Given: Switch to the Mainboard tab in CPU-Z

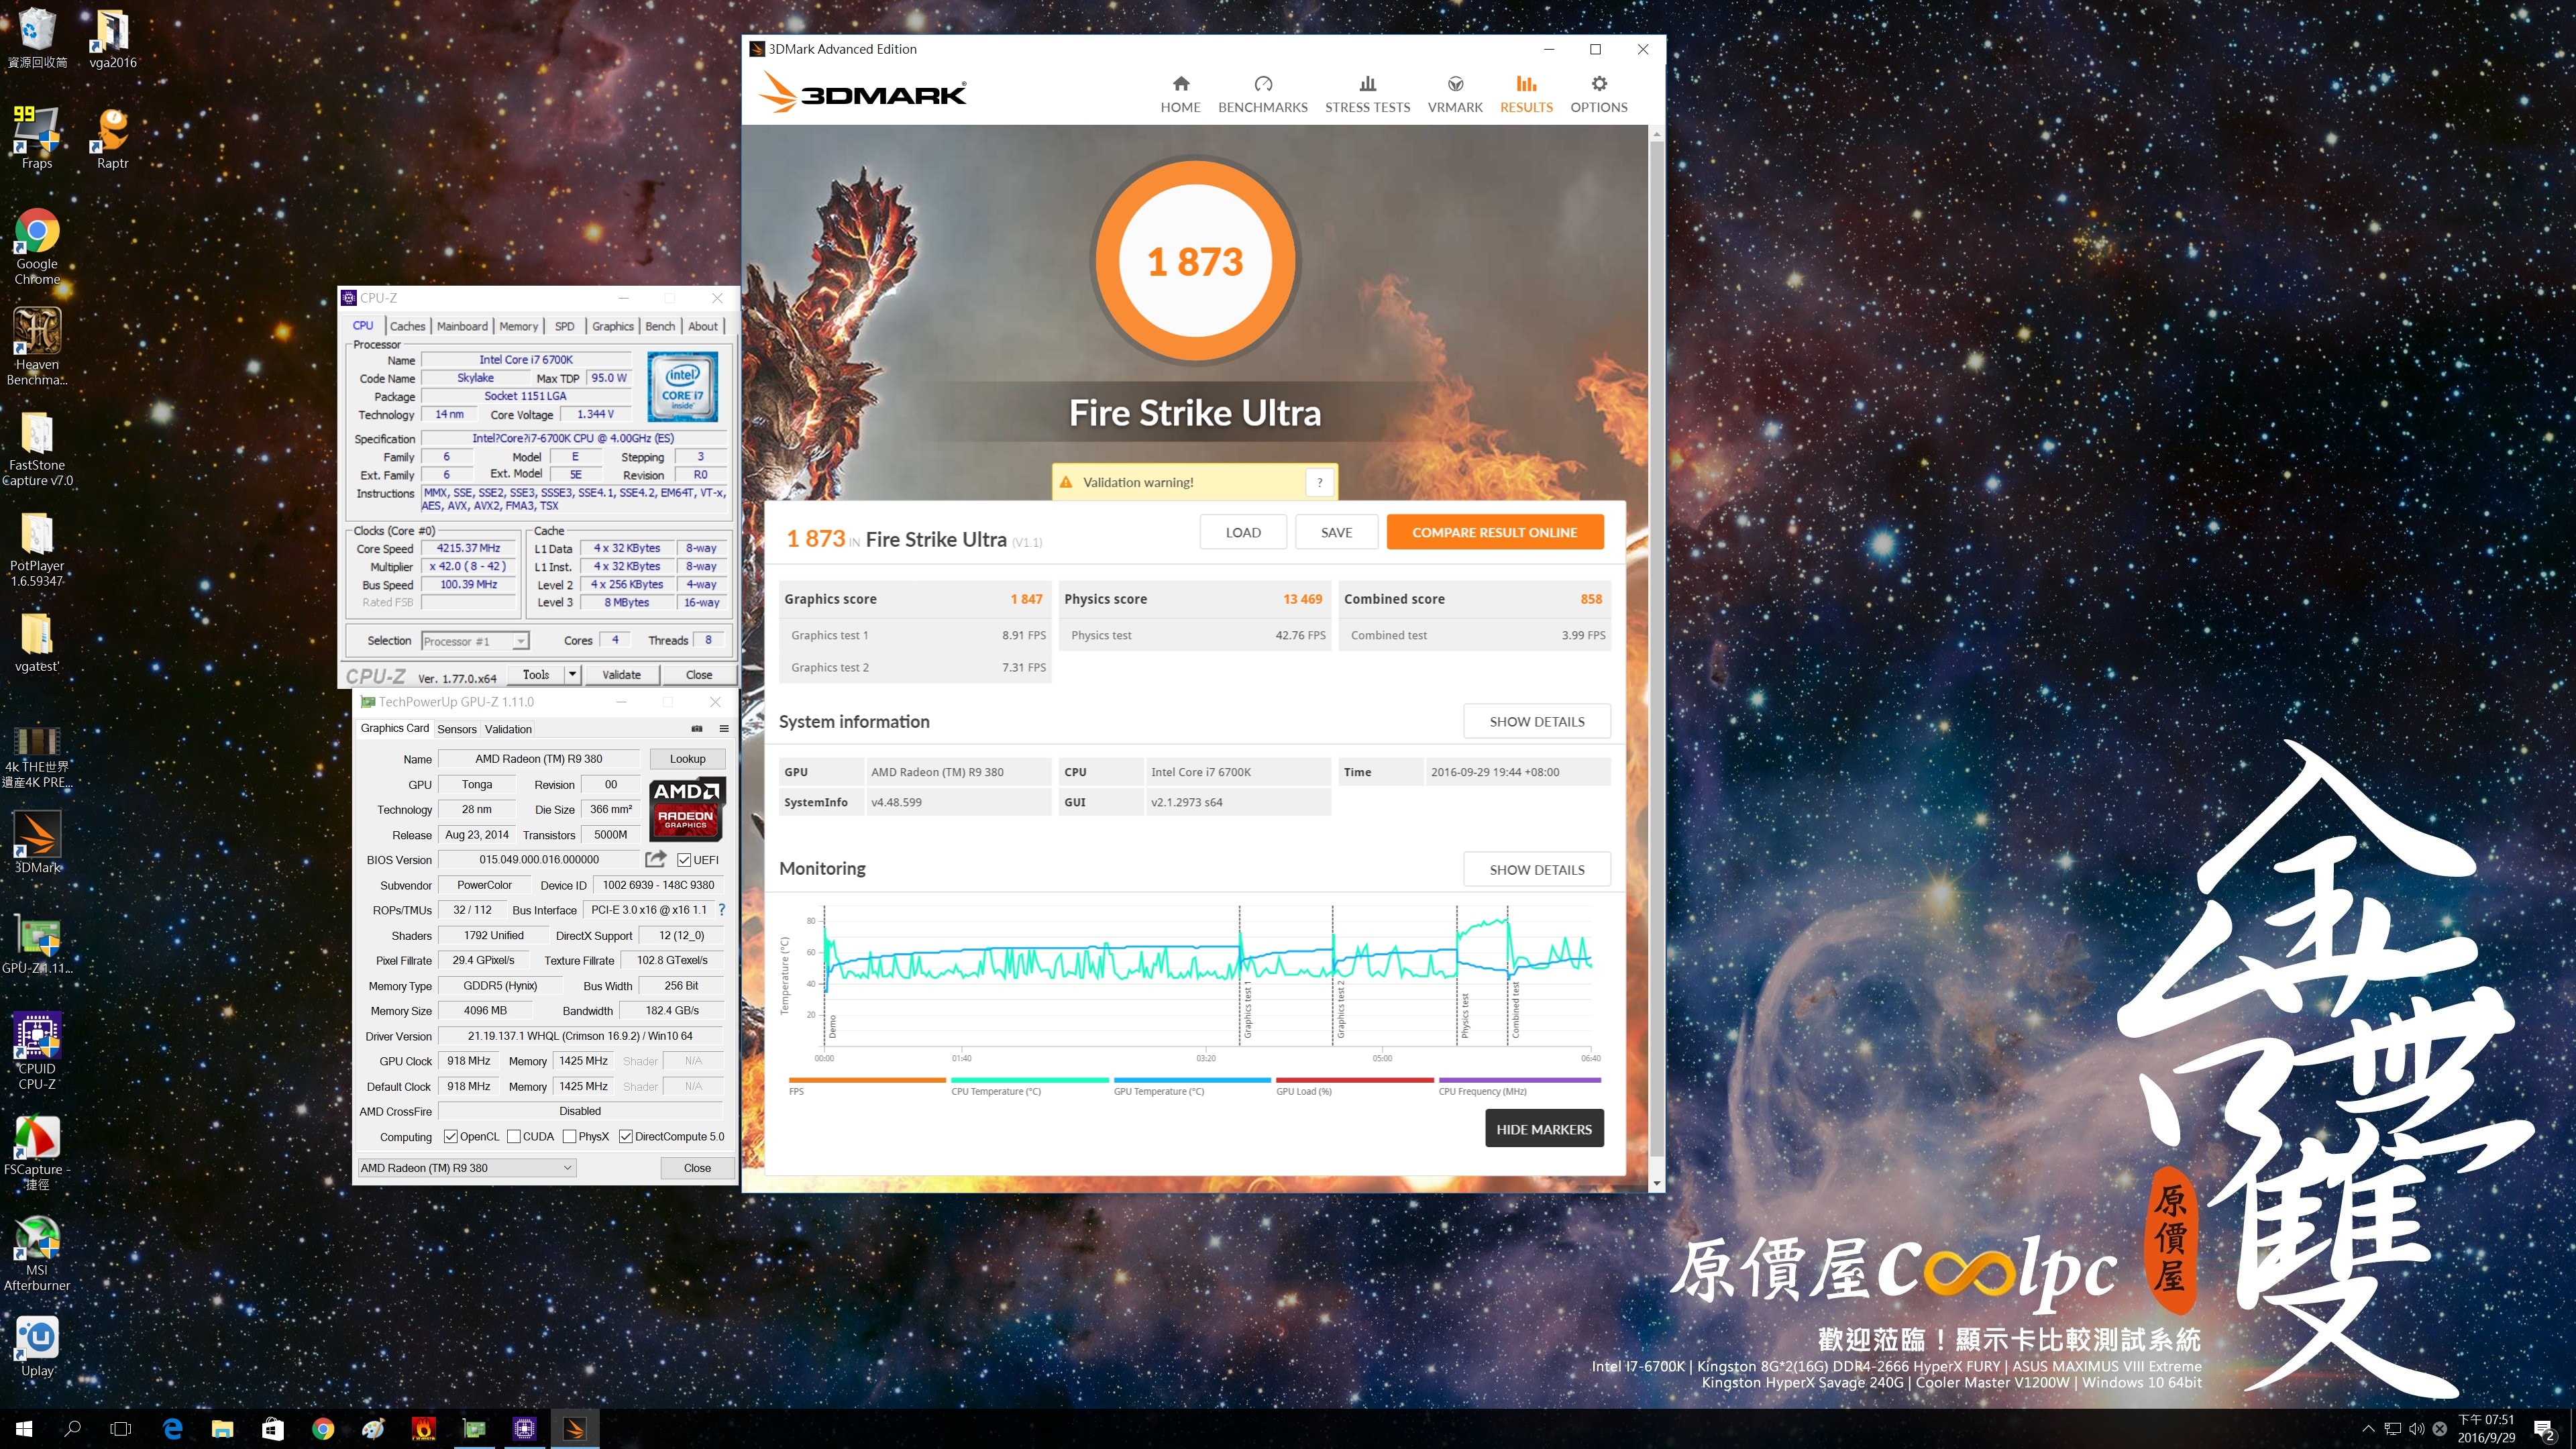Looking at the screenshot, I should (462, 326).
